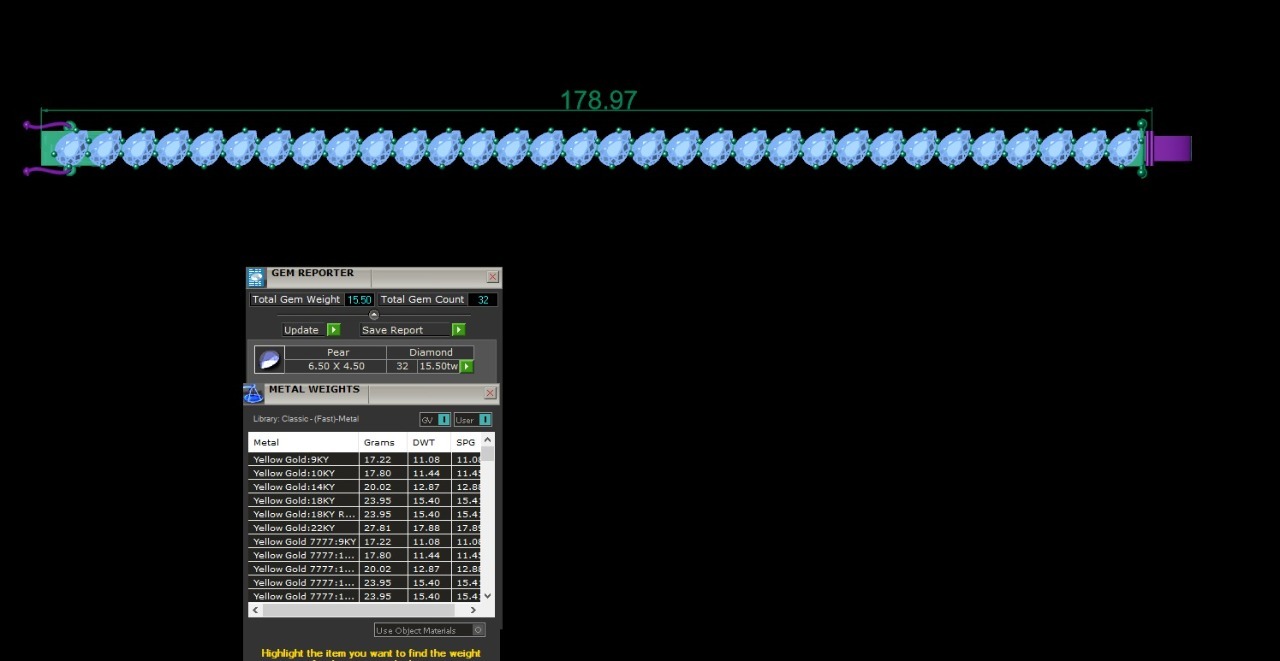Click the Save Report button label
Viewport: 1280px width, 661px height.
(x=392, y=330)
